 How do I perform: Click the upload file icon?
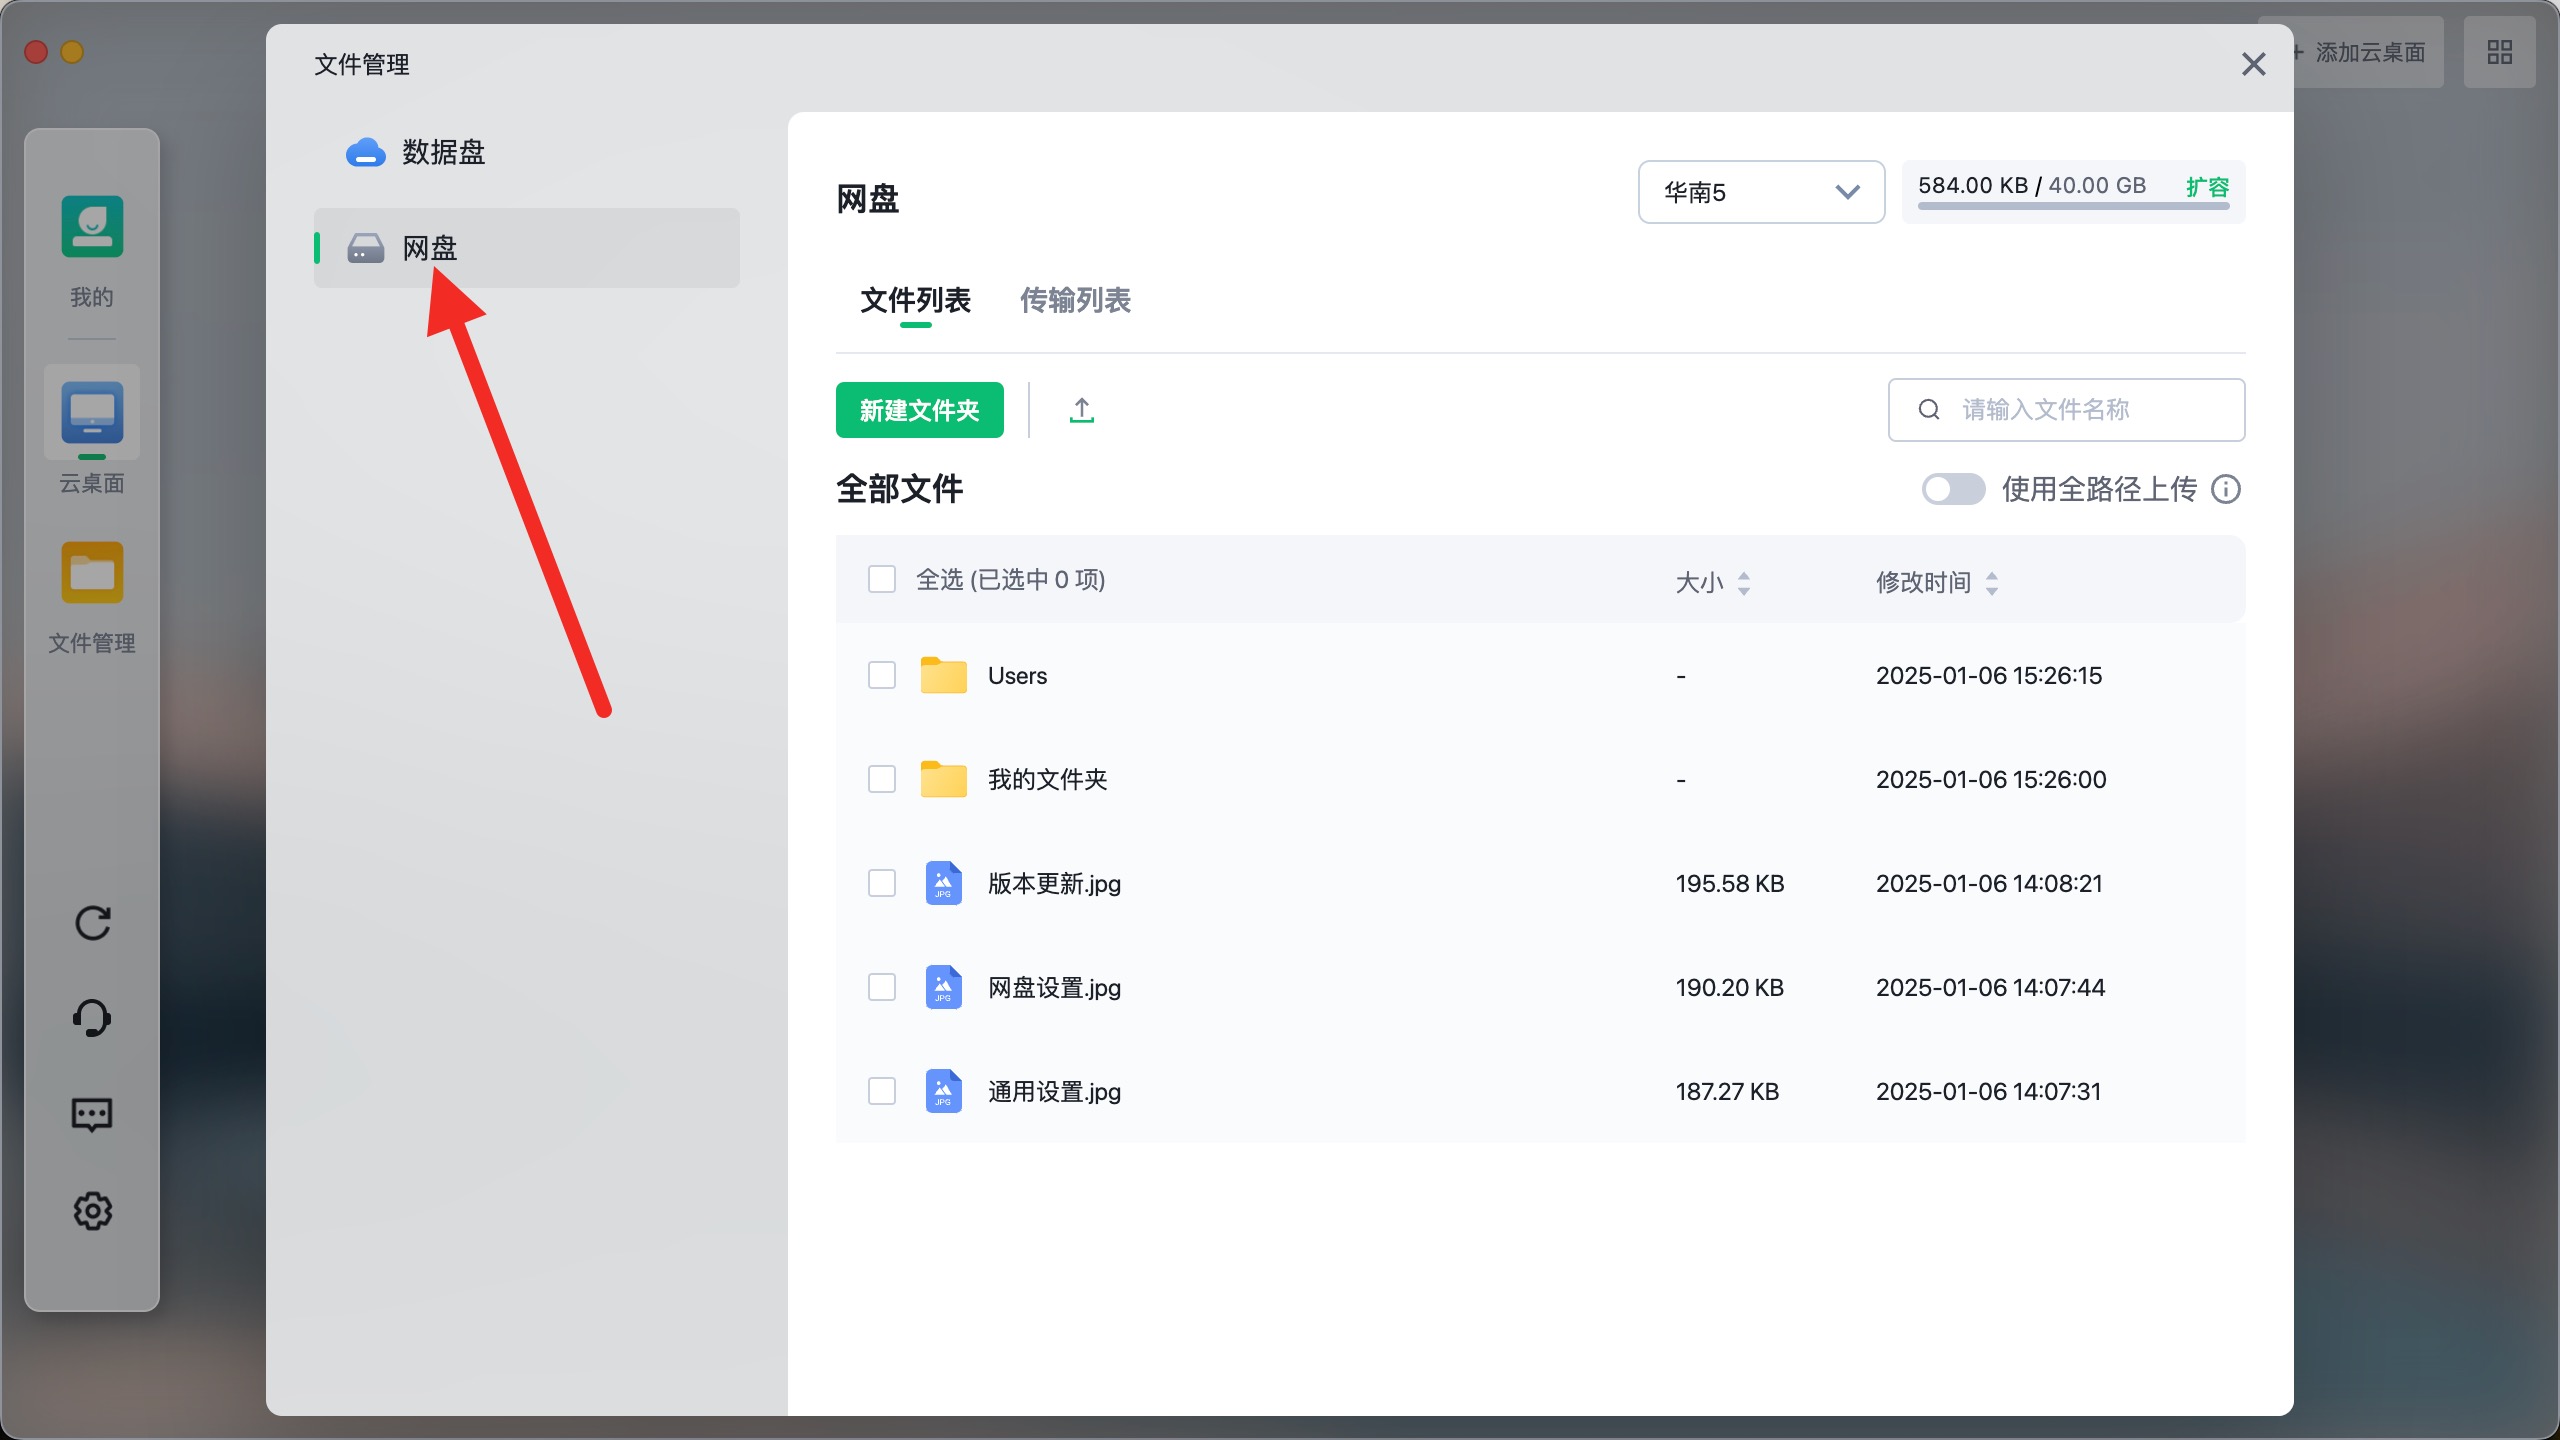click(1081, 410)
